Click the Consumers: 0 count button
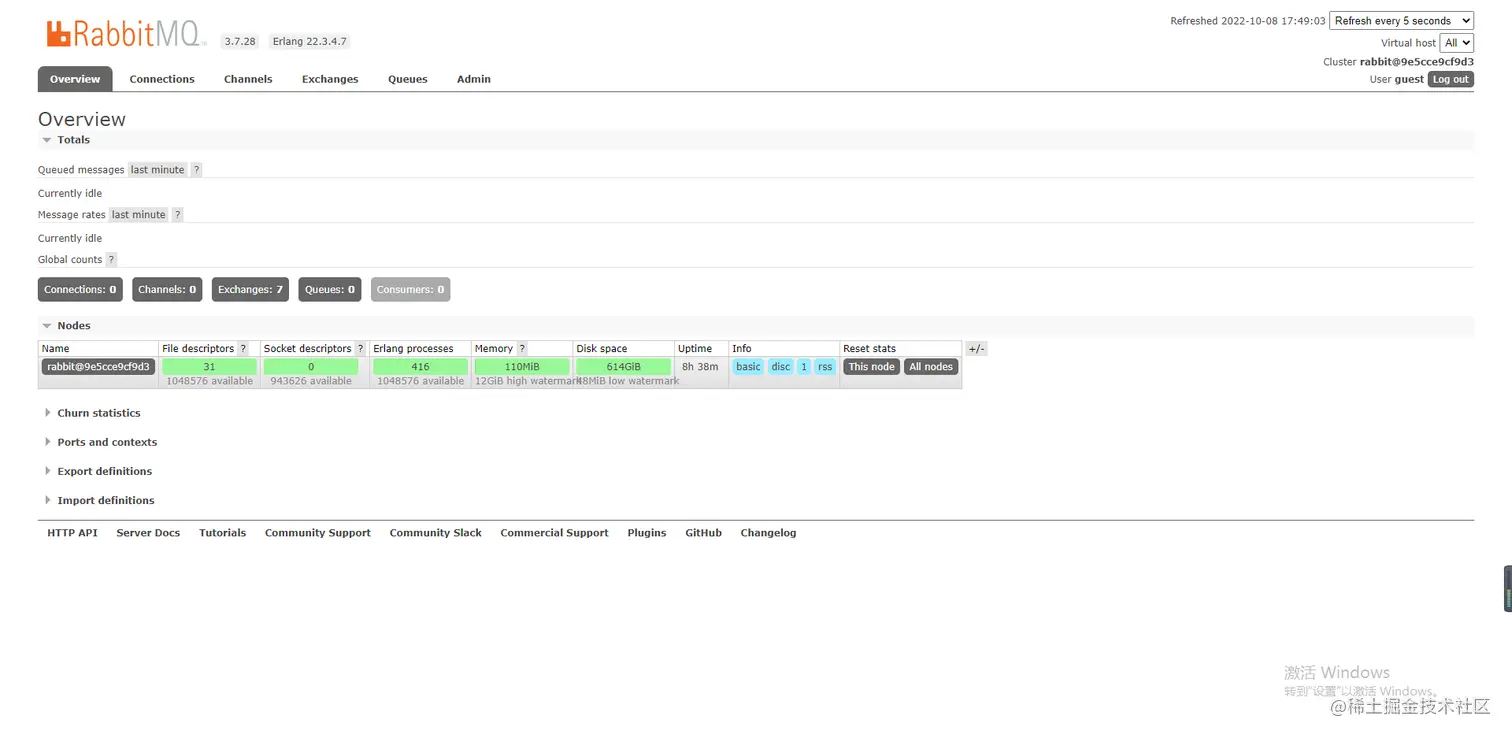 410,290
